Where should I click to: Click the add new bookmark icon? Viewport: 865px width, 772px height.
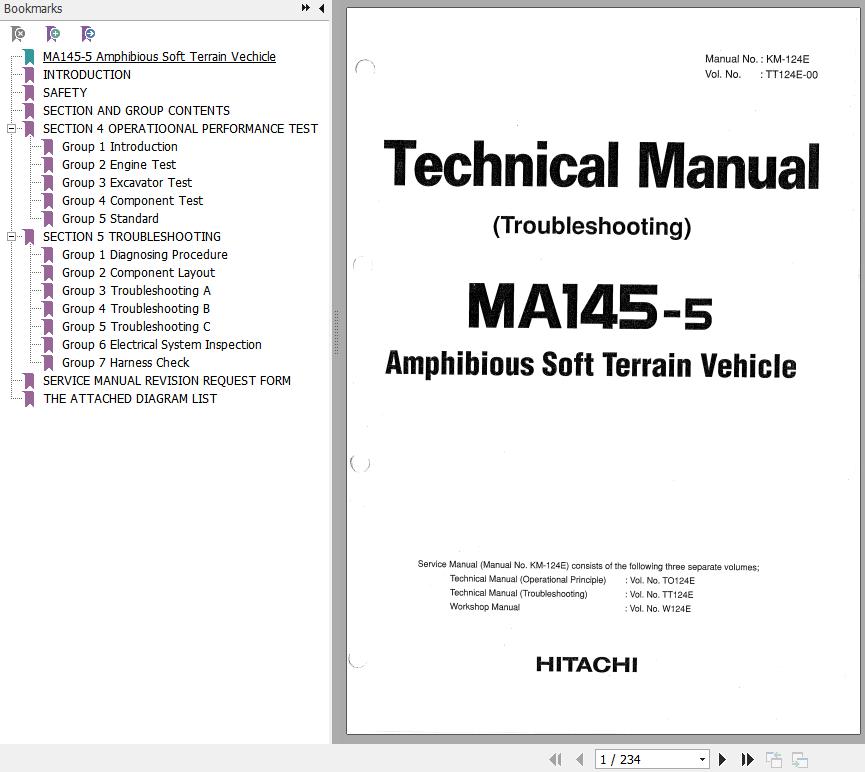tap(53, 34)
